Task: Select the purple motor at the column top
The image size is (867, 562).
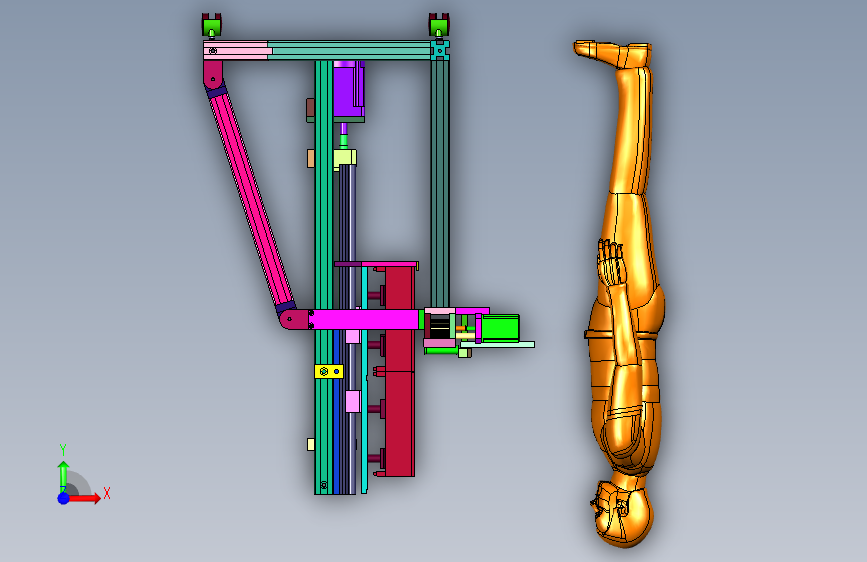Action: (348, 89)
